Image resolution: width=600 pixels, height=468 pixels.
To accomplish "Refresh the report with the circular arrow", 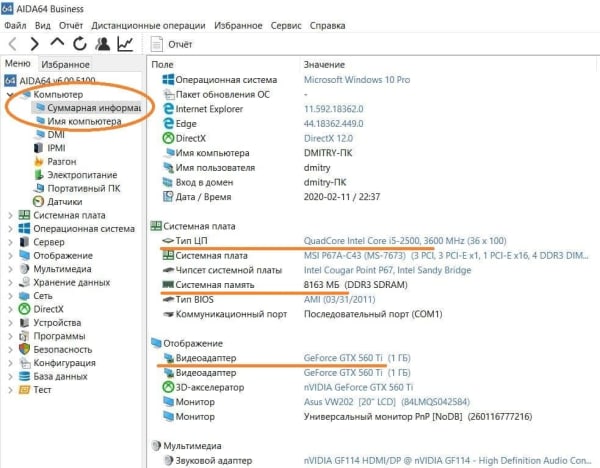I will pos(80,44).
